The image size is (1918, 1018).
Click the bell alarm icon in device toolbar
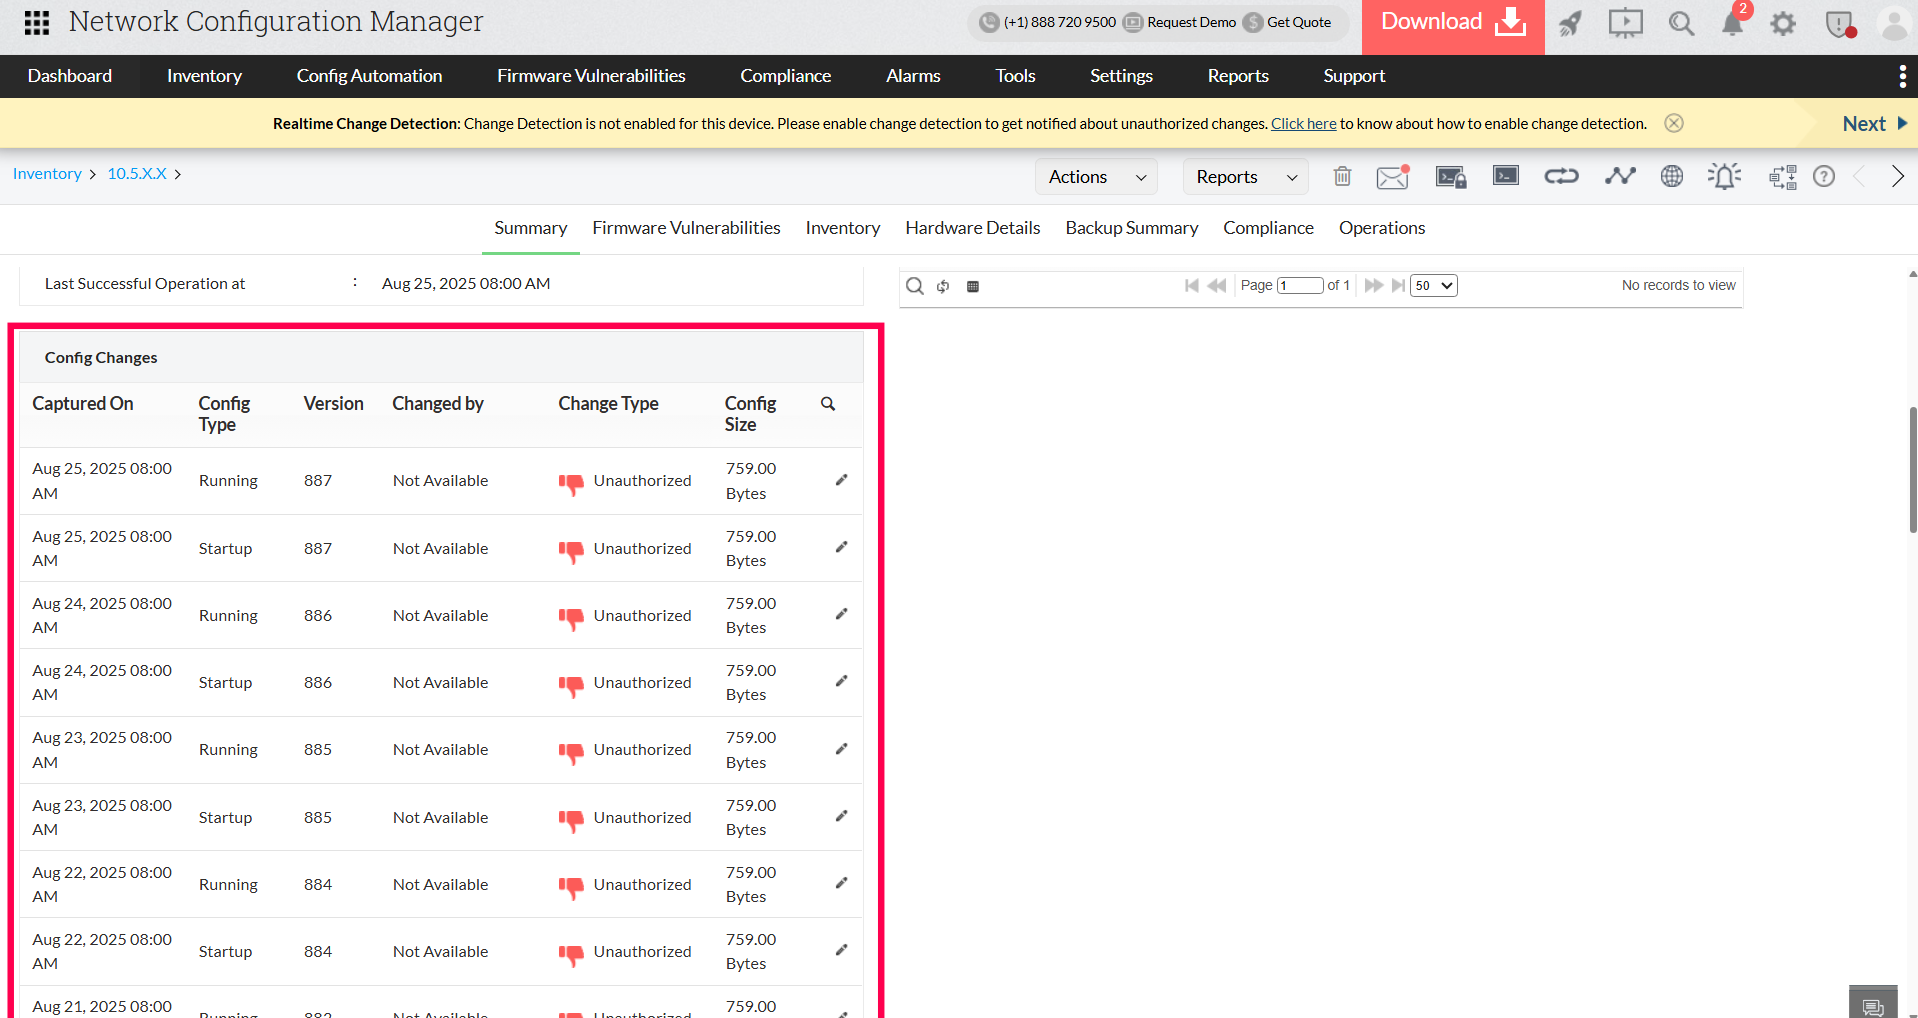[x=1724, y=177]
